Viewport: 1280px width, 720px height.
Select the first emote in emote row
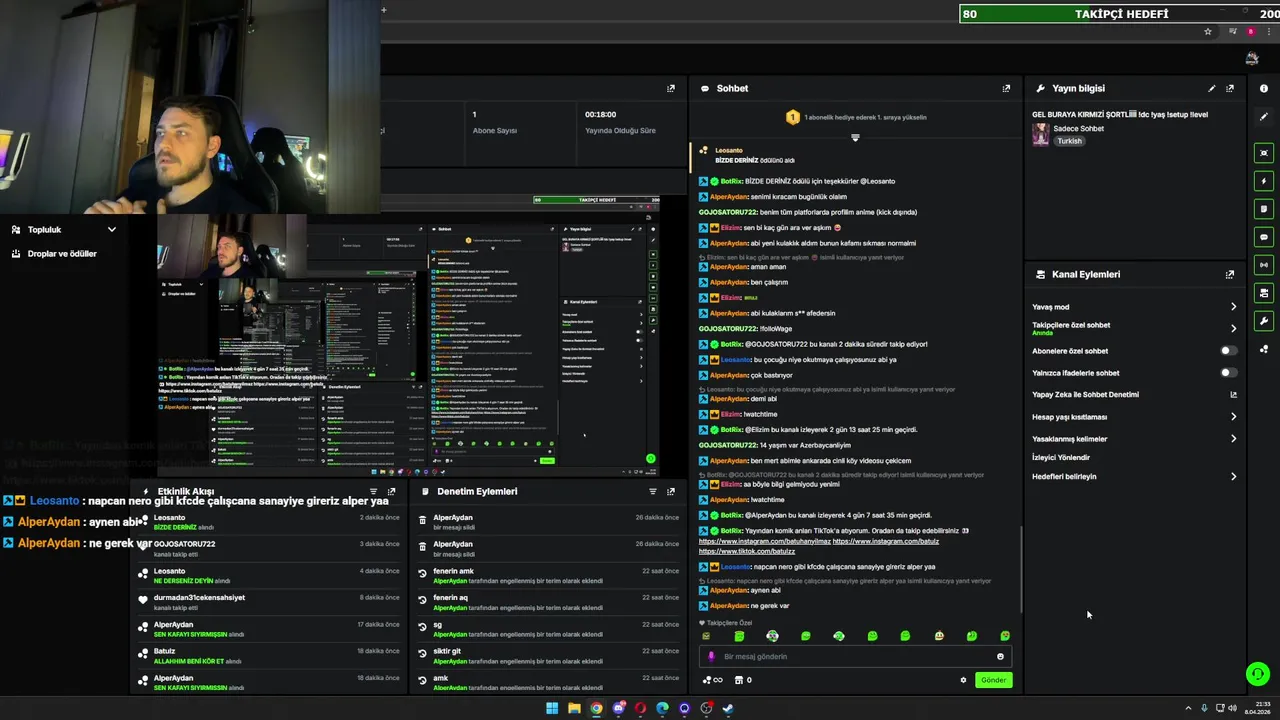[x=706, y=636]
